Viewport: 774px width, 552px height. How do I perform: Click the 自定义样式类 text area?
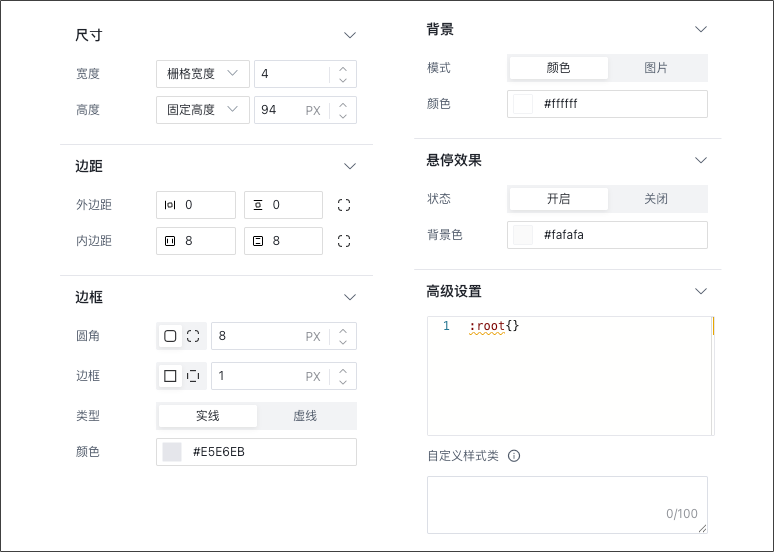566,504
